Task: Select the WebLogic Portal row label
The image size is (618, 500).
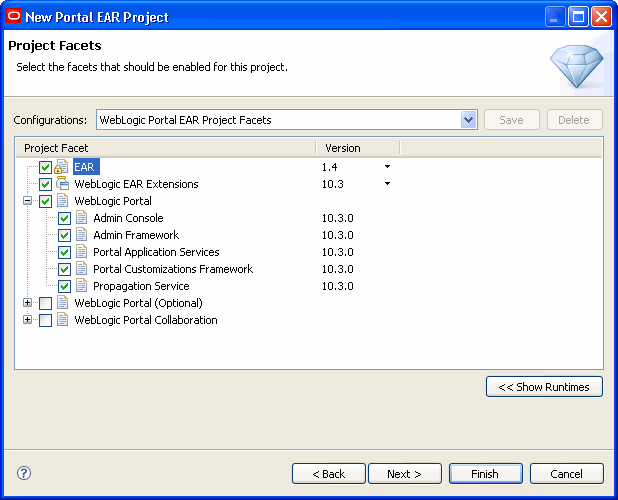Action: pos(113,201)
